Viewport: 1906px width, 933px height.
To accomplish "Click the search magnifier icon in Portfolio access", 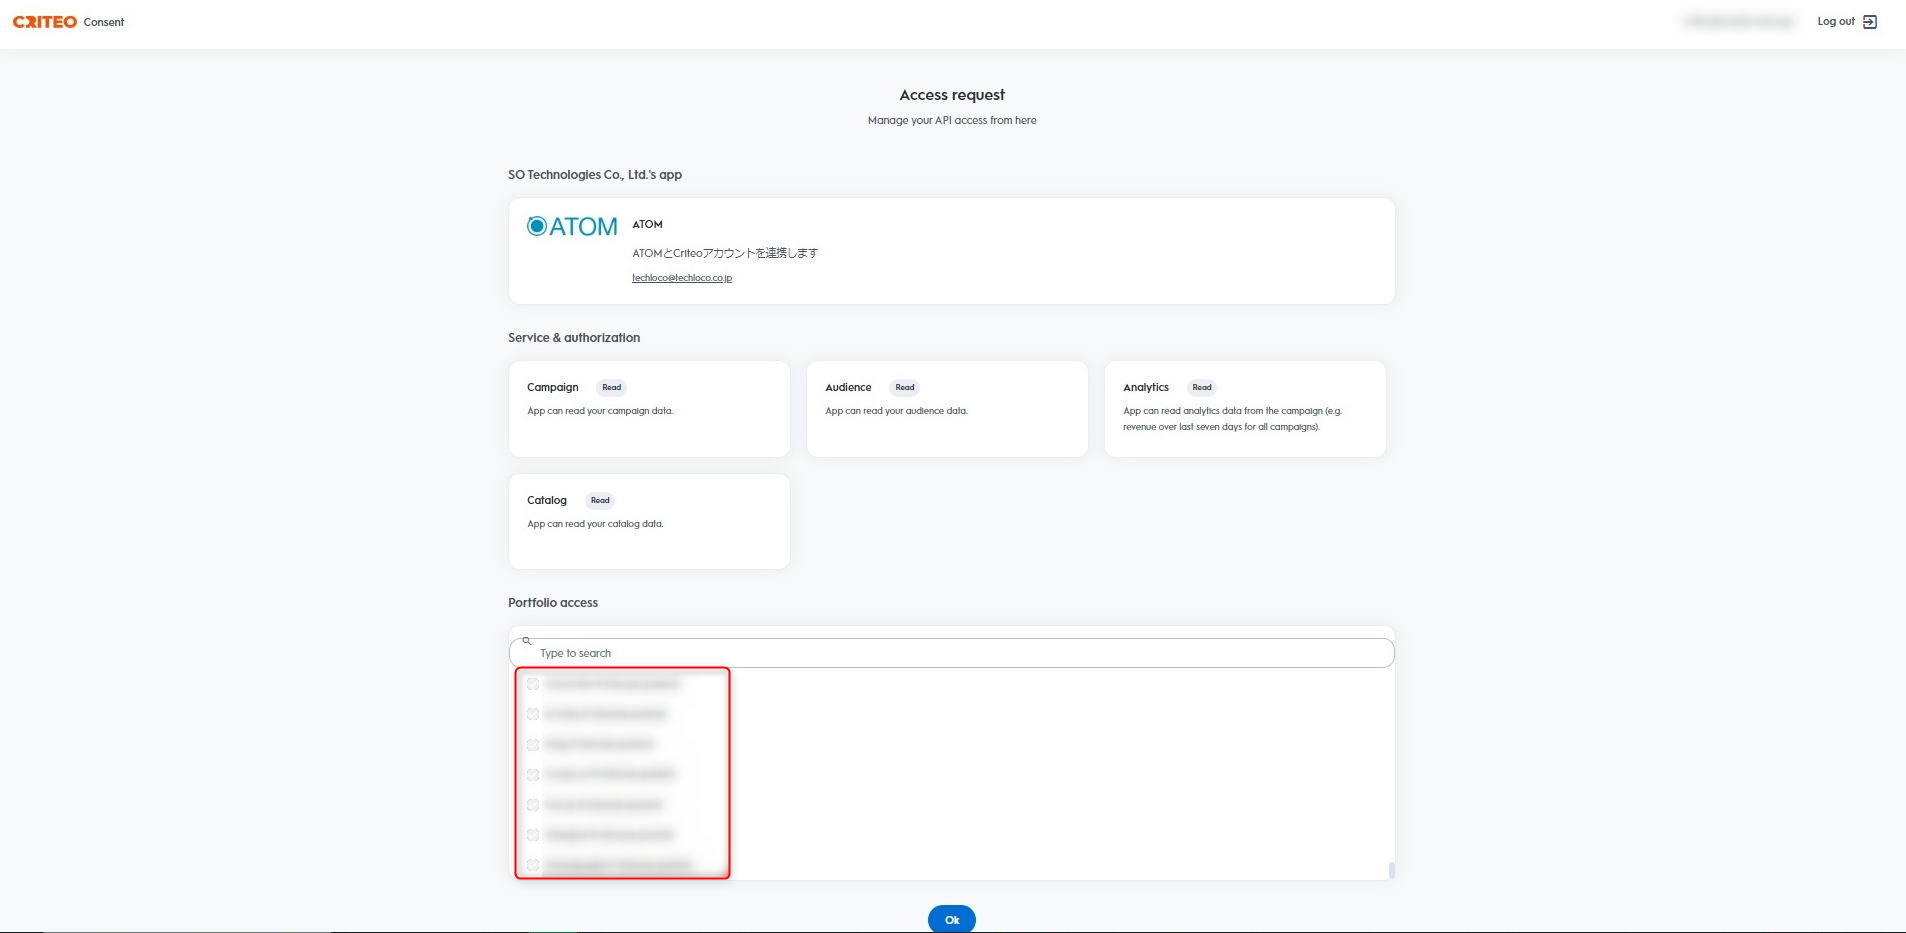I will point(526,641).
